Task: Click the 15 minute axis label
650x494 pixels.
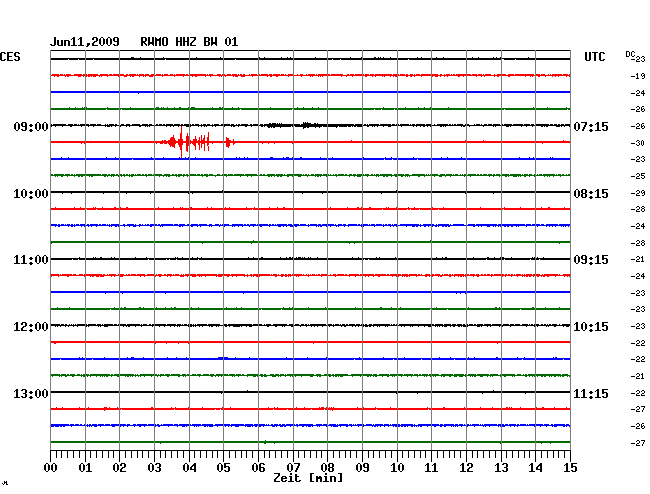Action: pyautogui.click(x=570, y=468)
